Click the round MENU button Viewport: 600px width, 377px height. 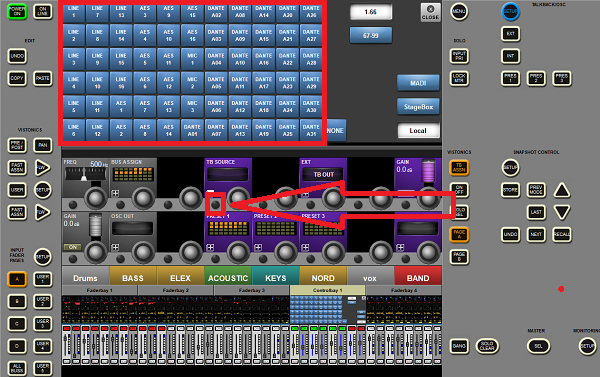coord(459,11)
